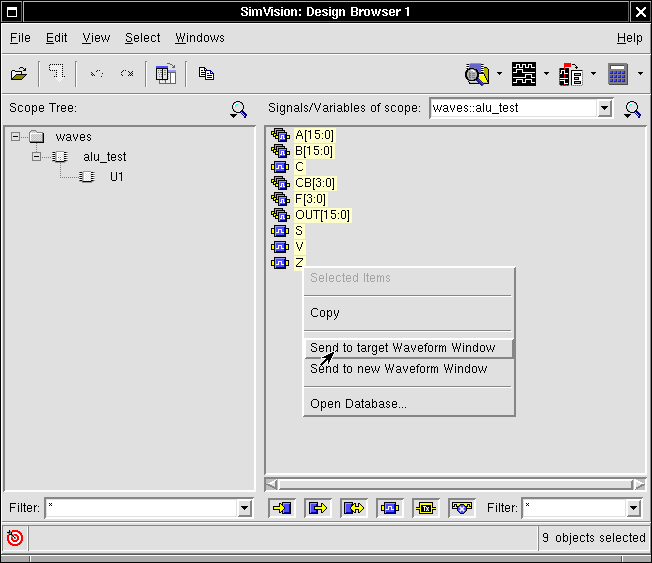Open the File menu
The image size is (652, 563).
pyautogui.click(x=20, y=38)
